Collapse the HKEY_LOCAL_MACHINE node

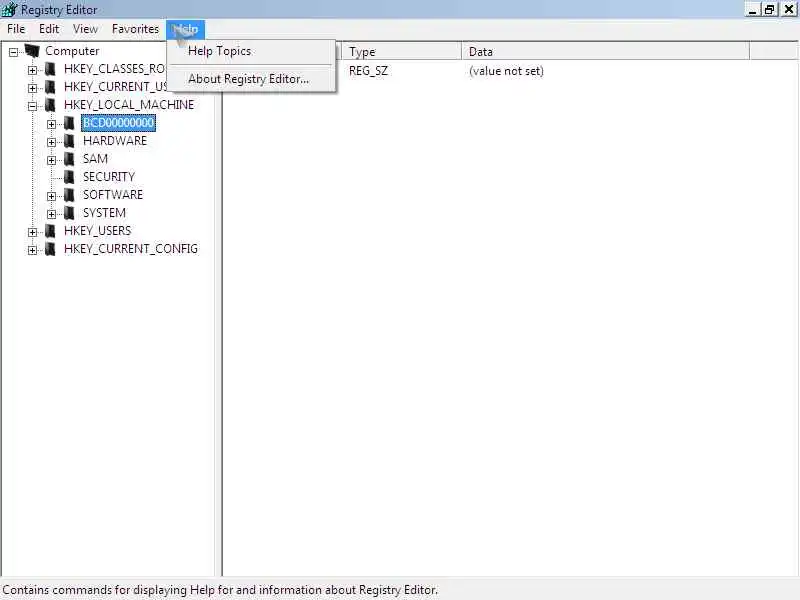pyautogui.click(x=33, y=106)
